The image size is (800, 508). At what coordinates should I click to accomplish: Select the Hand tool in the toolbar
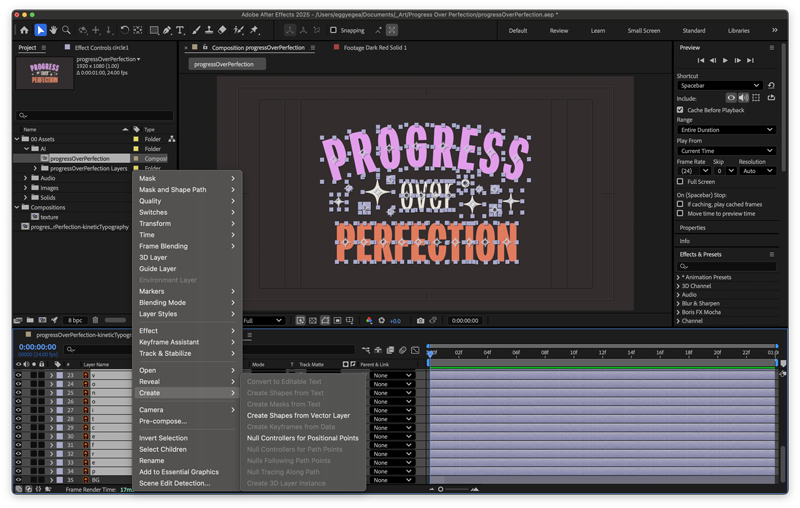(x=54, y=30)
